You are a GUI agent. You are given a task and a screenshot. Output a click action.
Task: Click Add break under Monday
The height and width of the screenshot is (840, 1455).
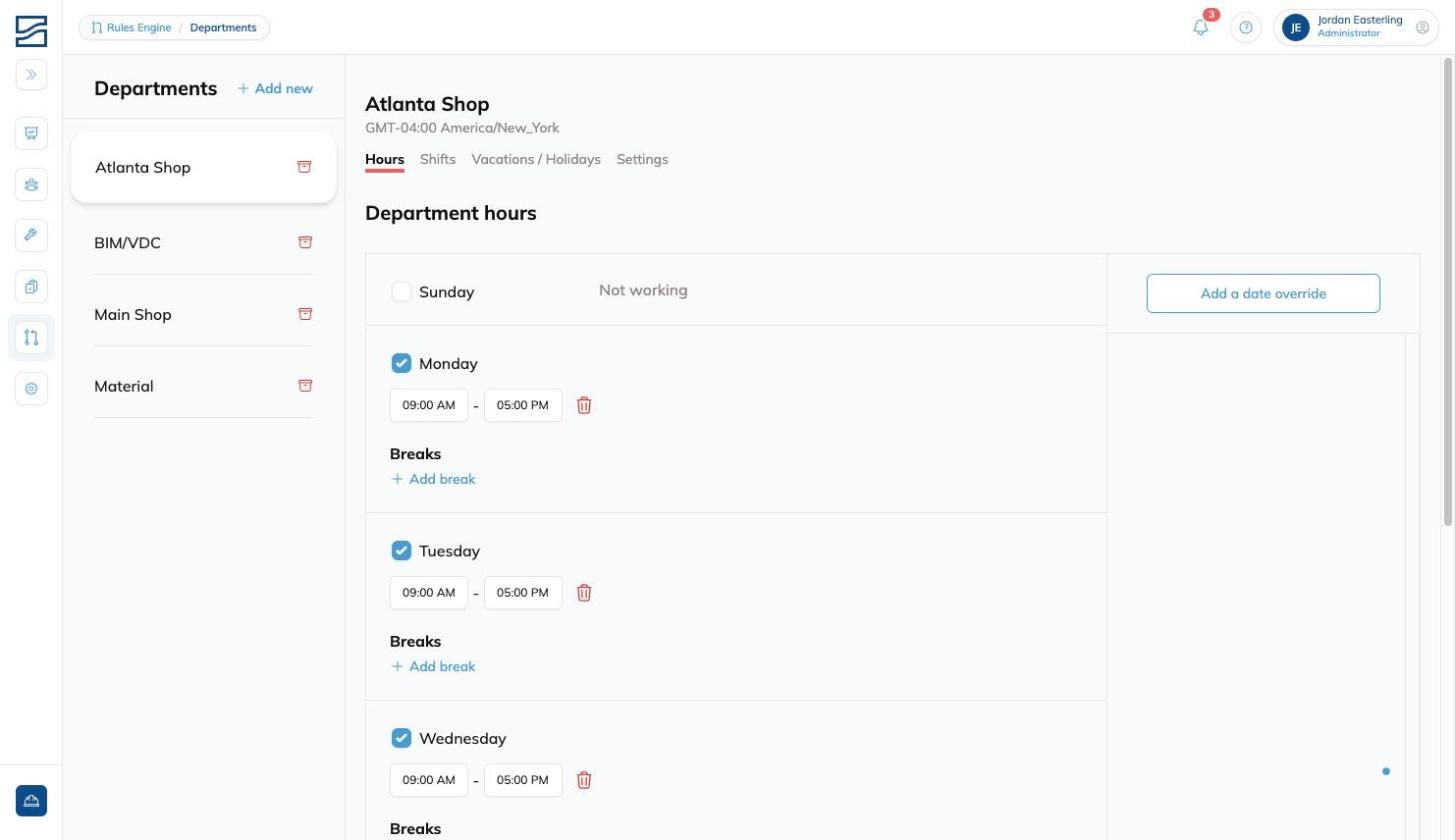click(x=433, y=479)
